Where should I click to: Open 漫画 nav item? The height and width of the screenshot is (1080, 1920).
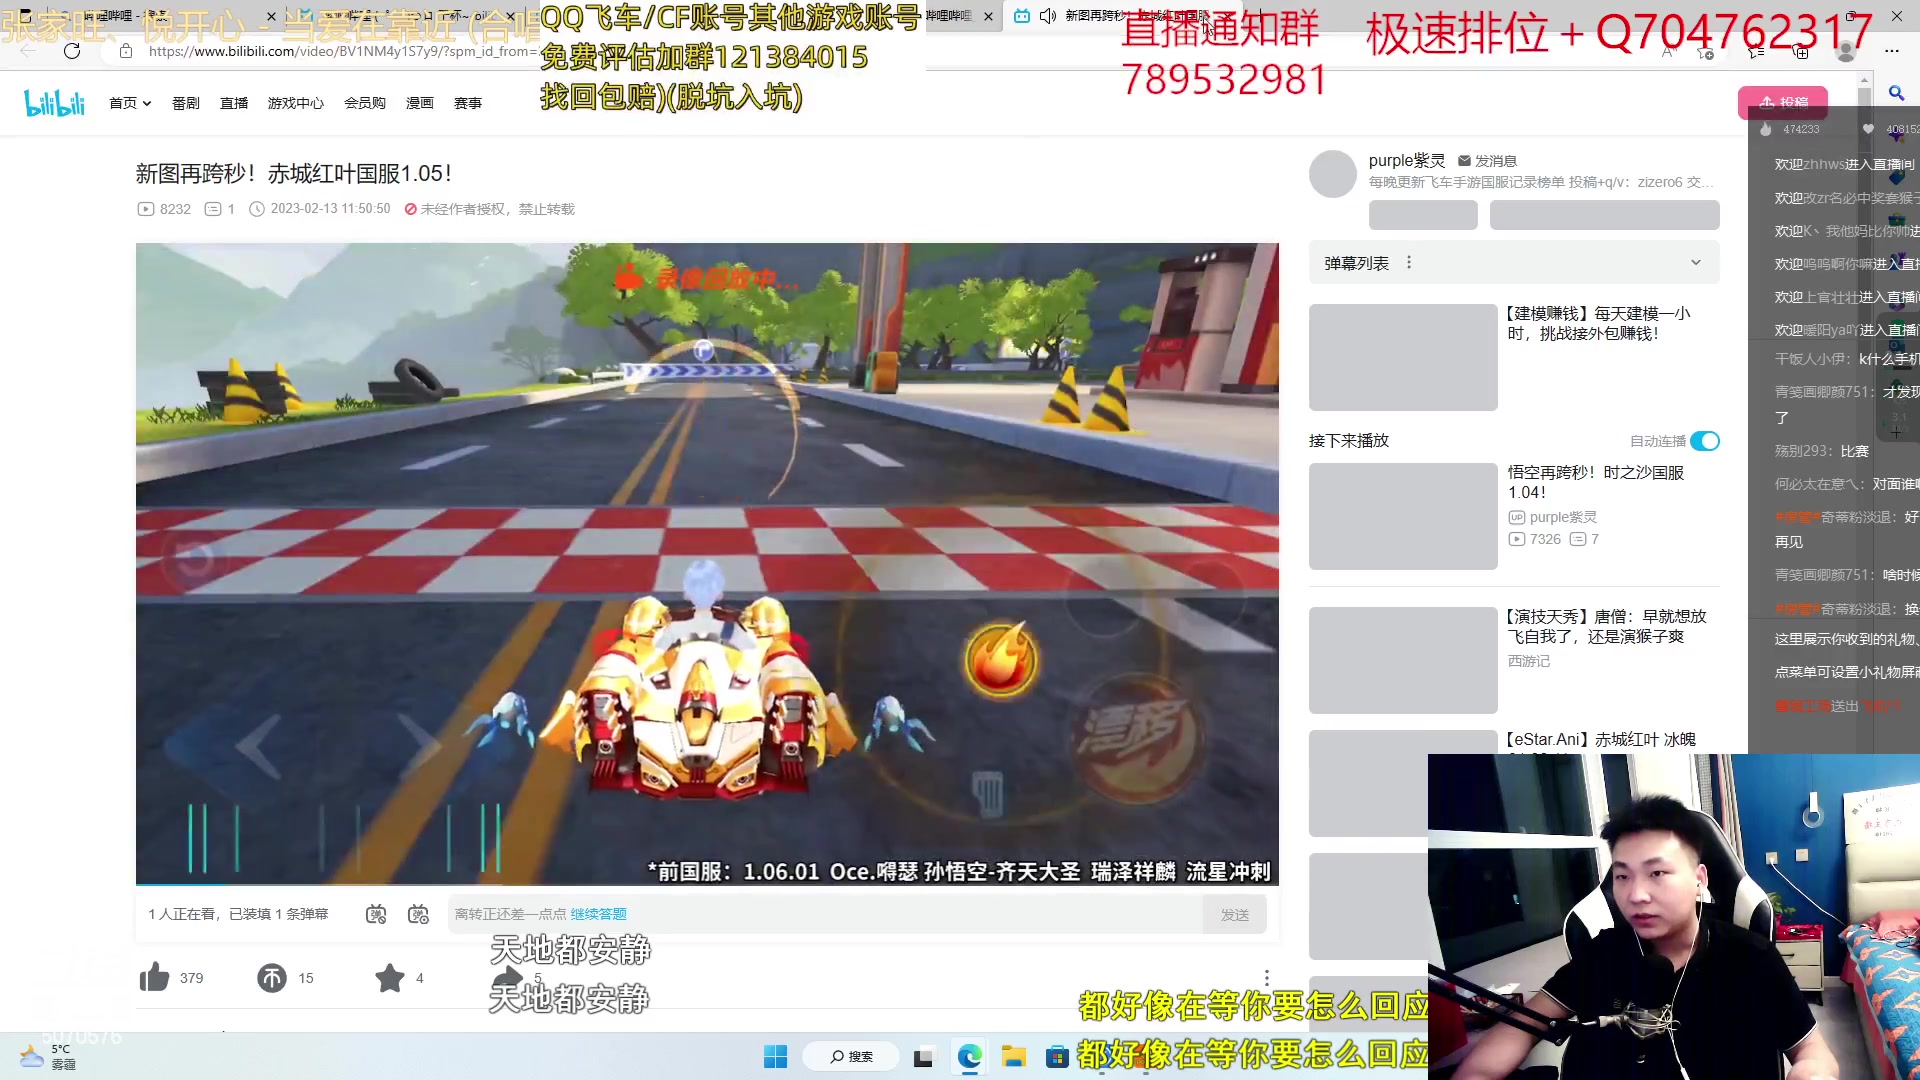[420, 103]
